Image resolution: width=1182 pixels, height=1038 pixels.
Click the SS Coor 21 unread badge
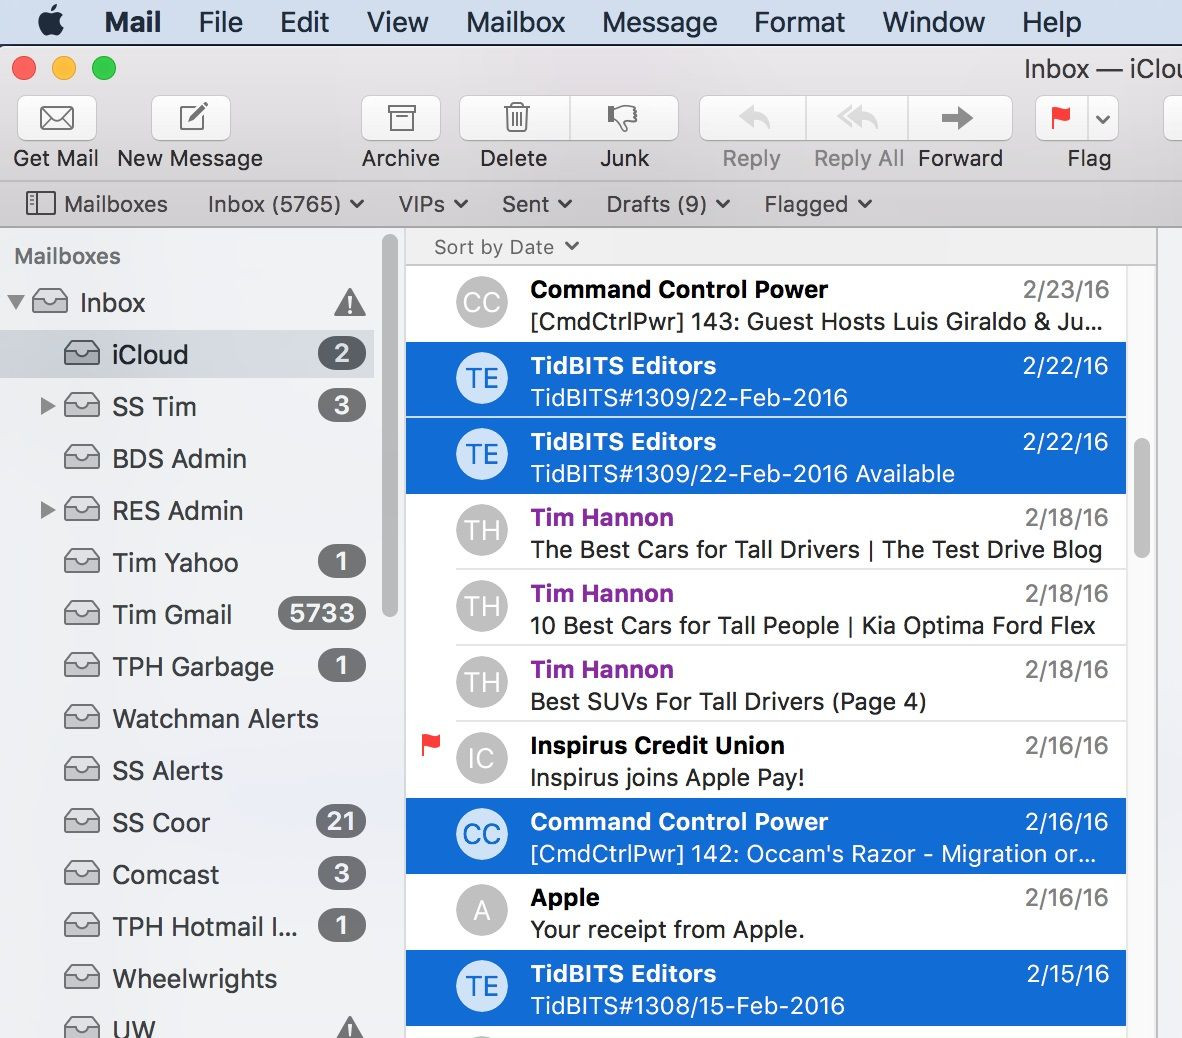point(341,821)
